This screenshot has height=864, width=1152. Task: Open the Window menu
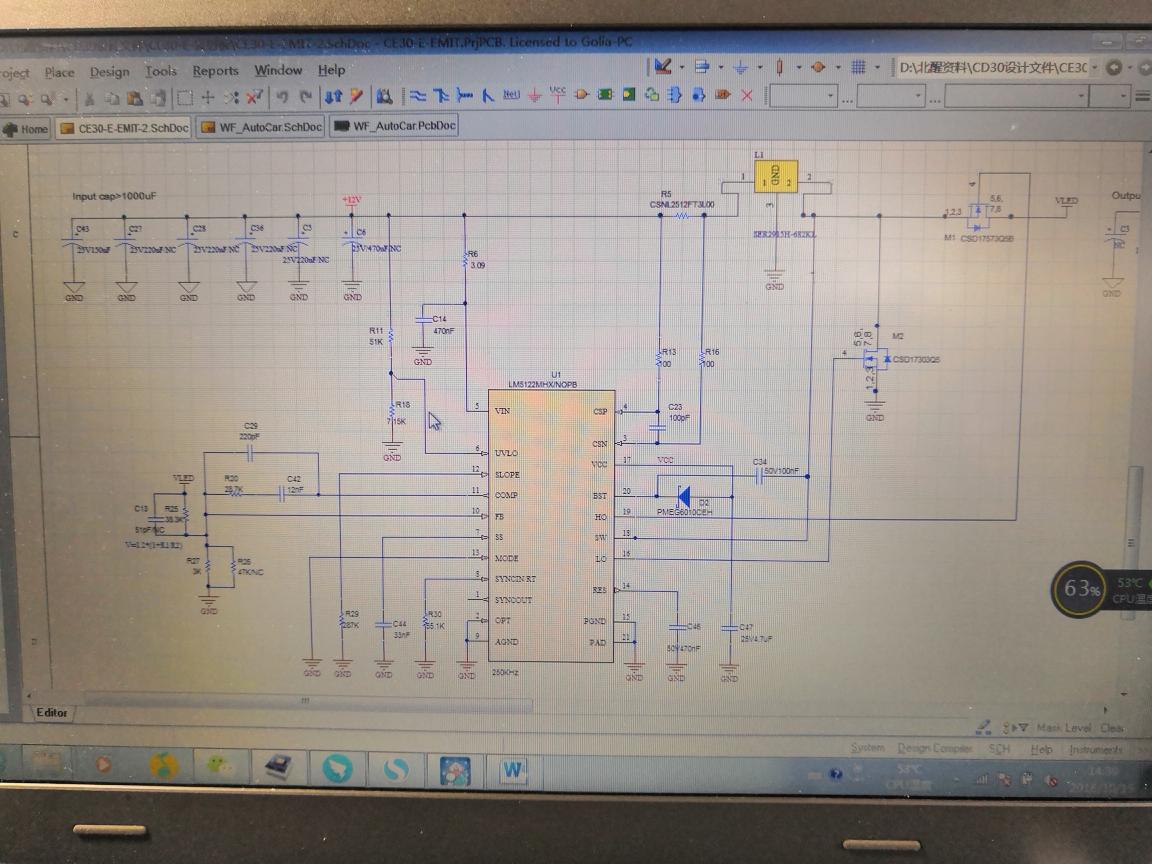pos(278,70)
